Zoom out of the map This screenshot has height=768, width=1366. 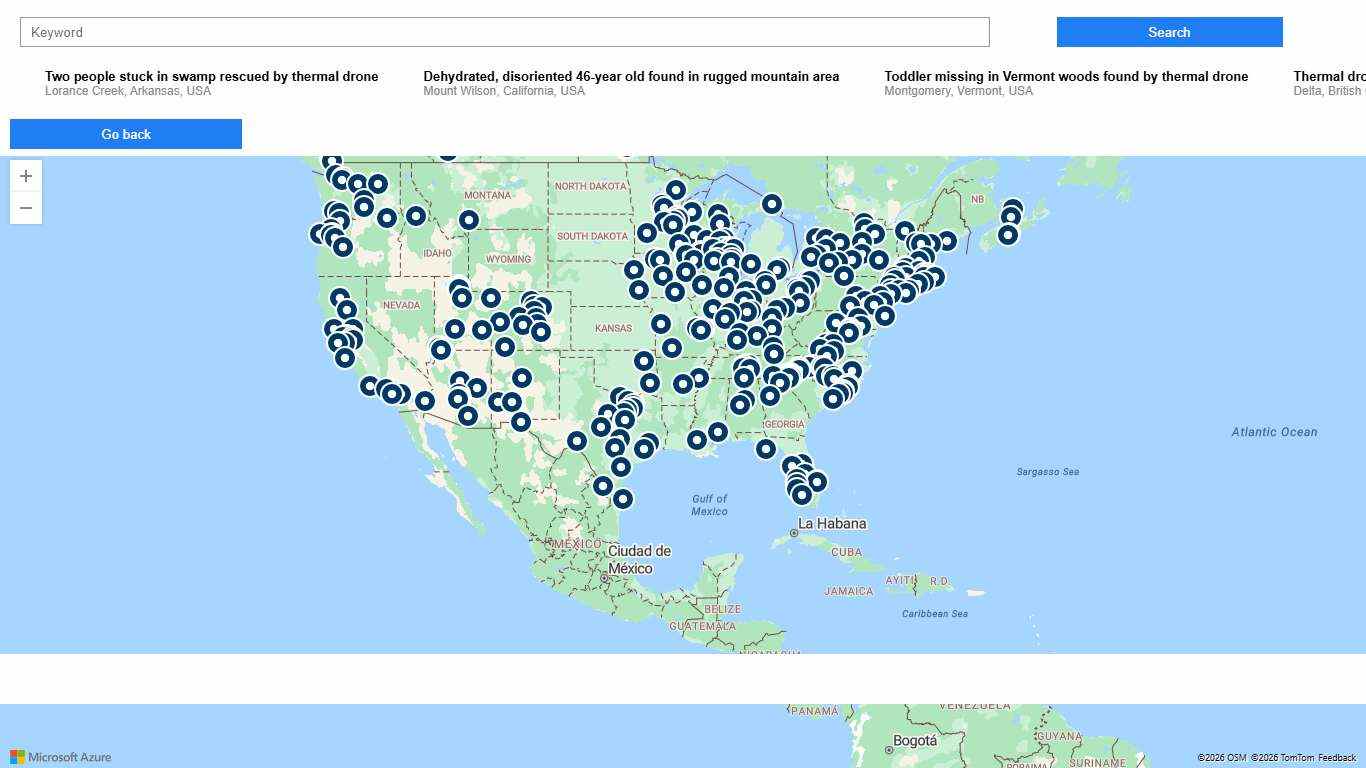26,208
